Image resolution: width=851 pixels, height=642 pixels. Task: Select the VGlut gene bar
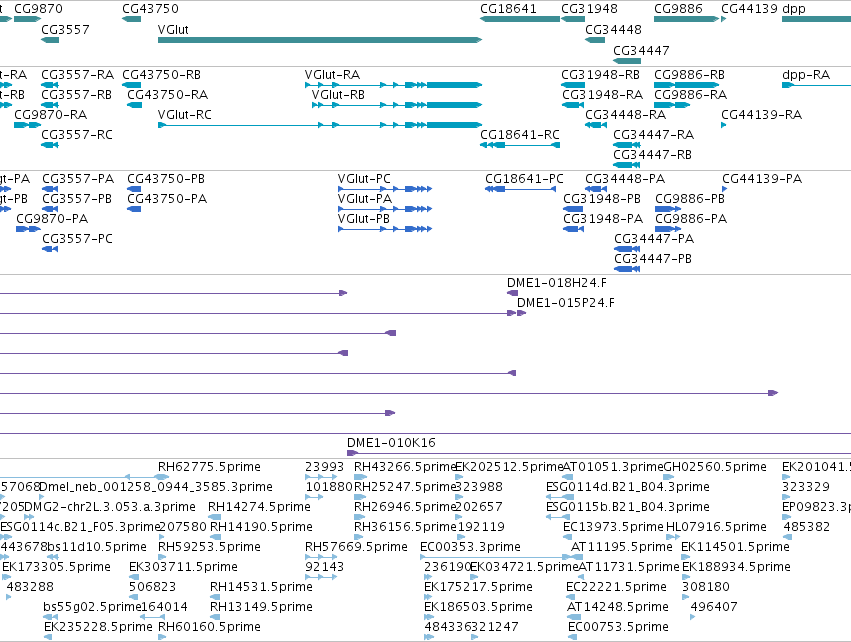pos(320,40)
